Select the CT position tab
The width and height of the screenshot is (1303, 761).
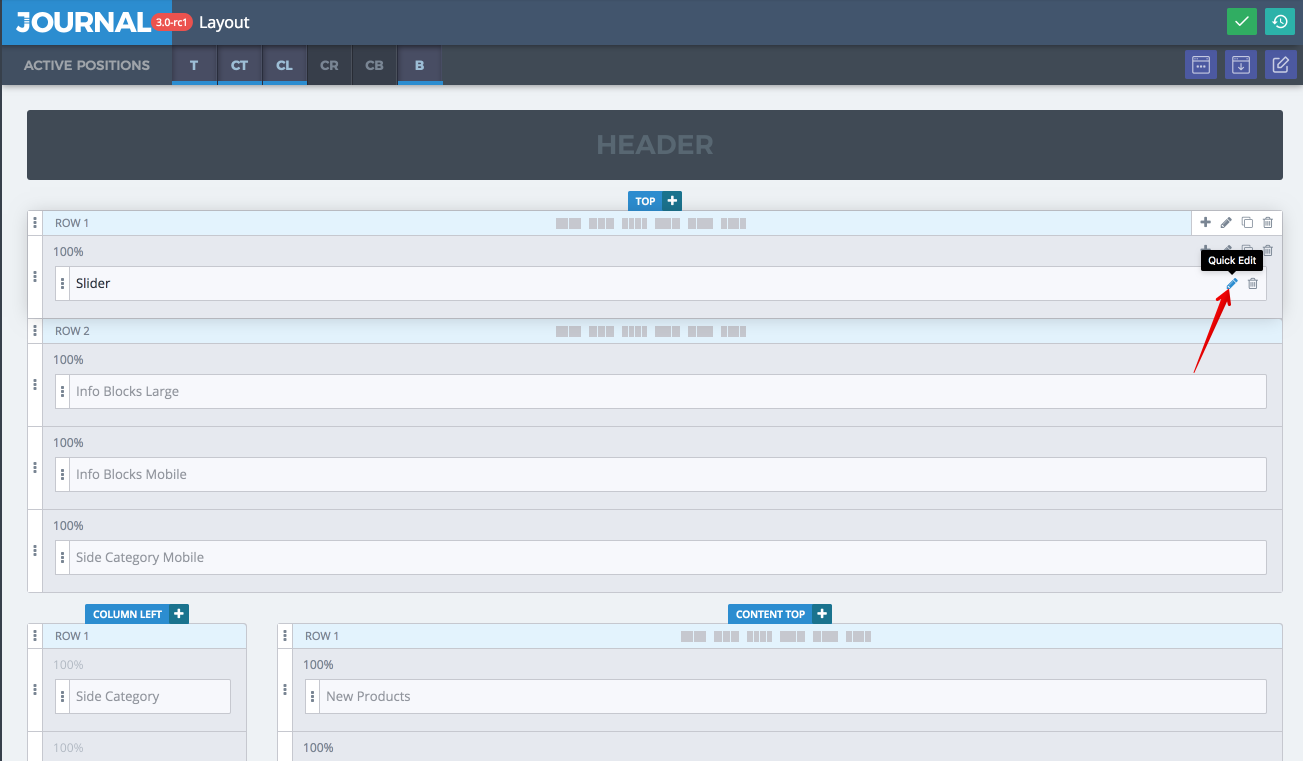(239, 65)
